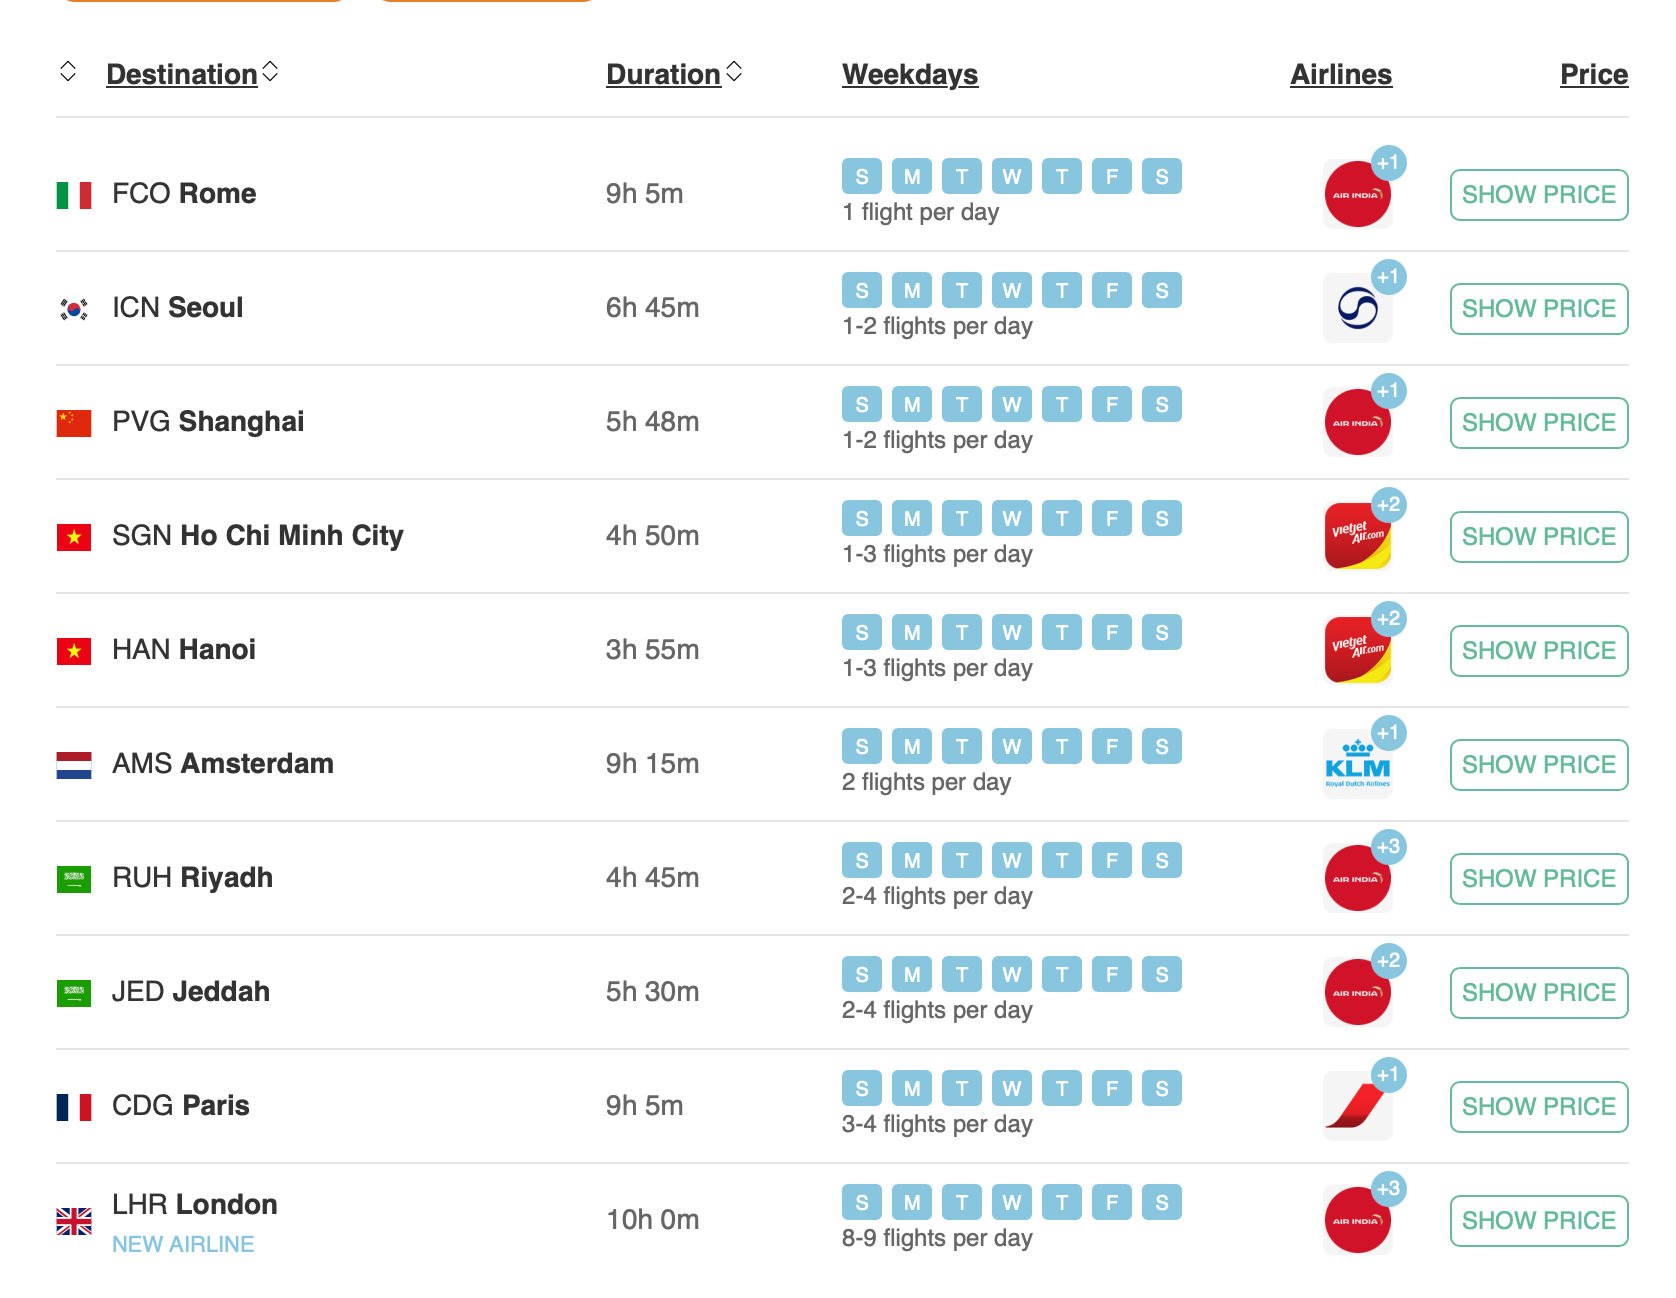The height and width of the screenshot is (1298, 1676).
Task: Click the VietJet logo in Hanoi row
Action: pyautogui.click(x=1356, y=651)
